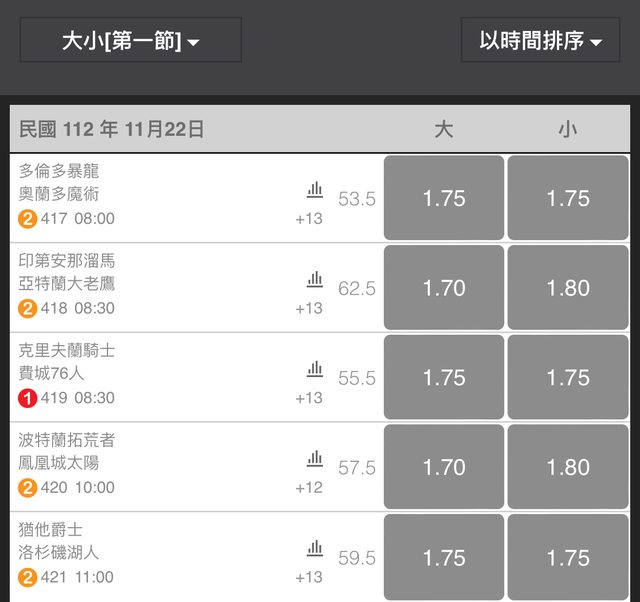Screen dimensions: 640x602
Task: Click orange 2 badge on game 417
Action: point(27,218)
